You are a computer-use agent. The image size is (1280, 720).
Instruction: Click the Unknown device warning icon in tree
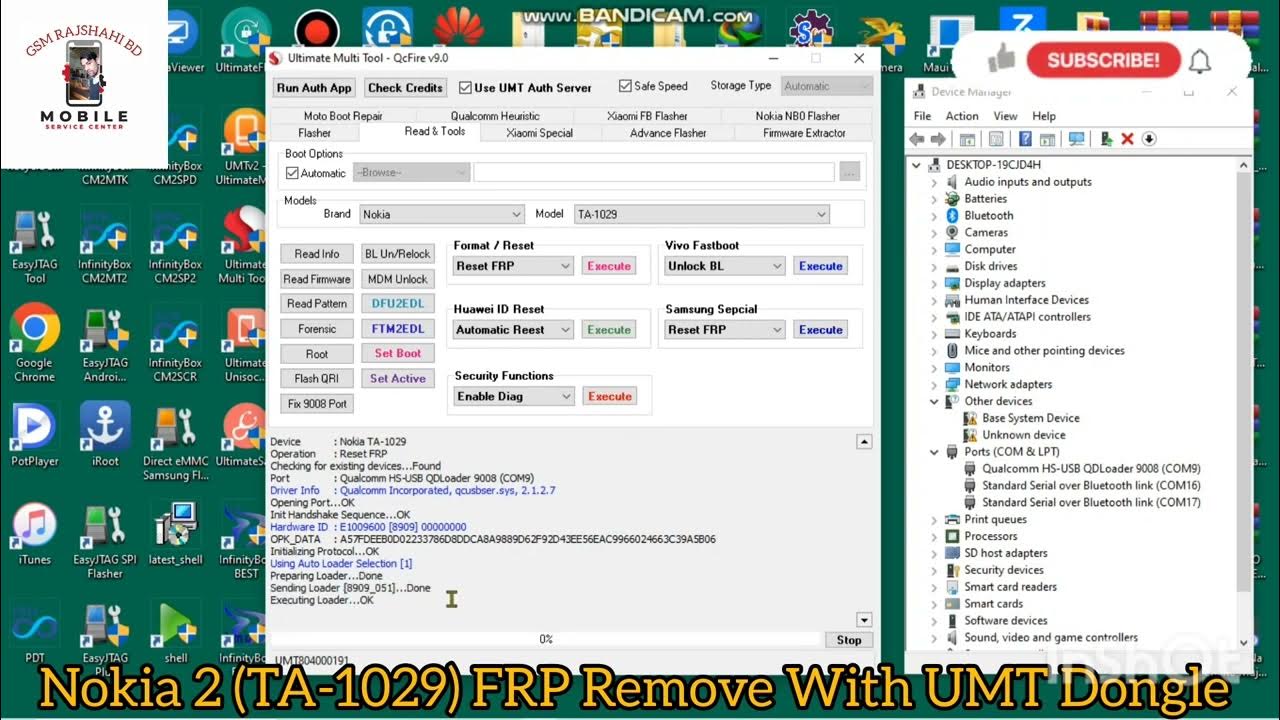[x=970, y=435]
